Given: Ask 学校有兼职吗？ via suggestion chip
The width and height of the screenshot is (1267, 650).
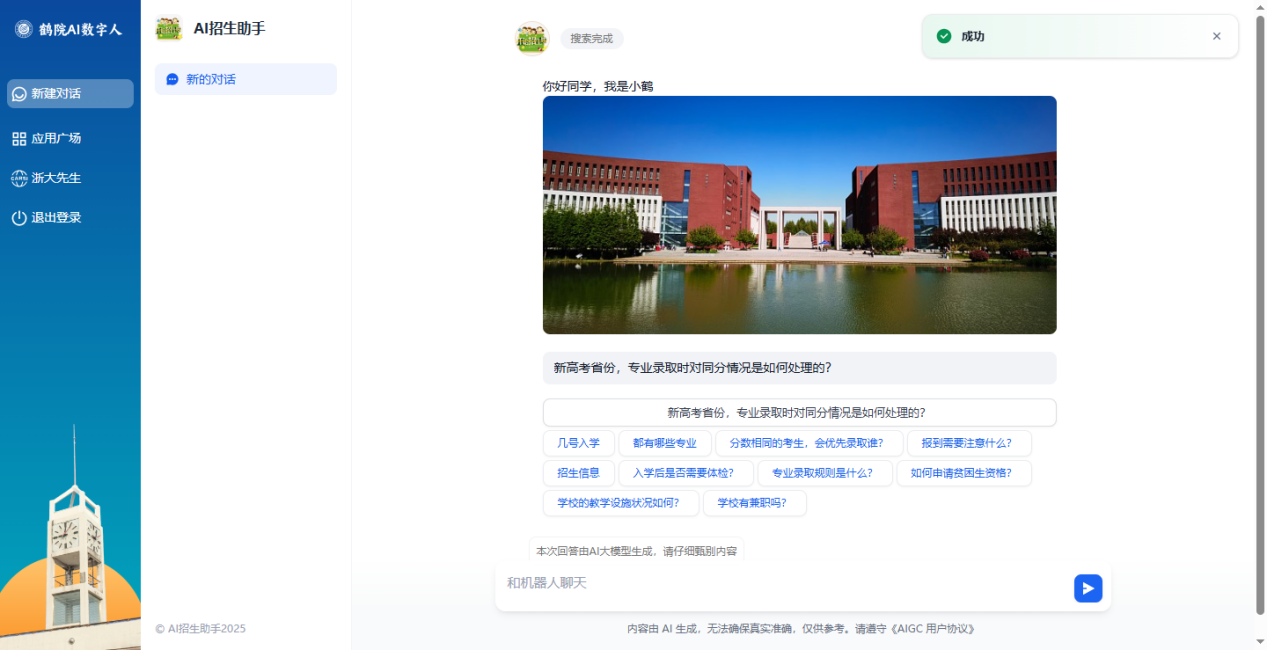Looking at the screenshot, I should coord(754,503).
